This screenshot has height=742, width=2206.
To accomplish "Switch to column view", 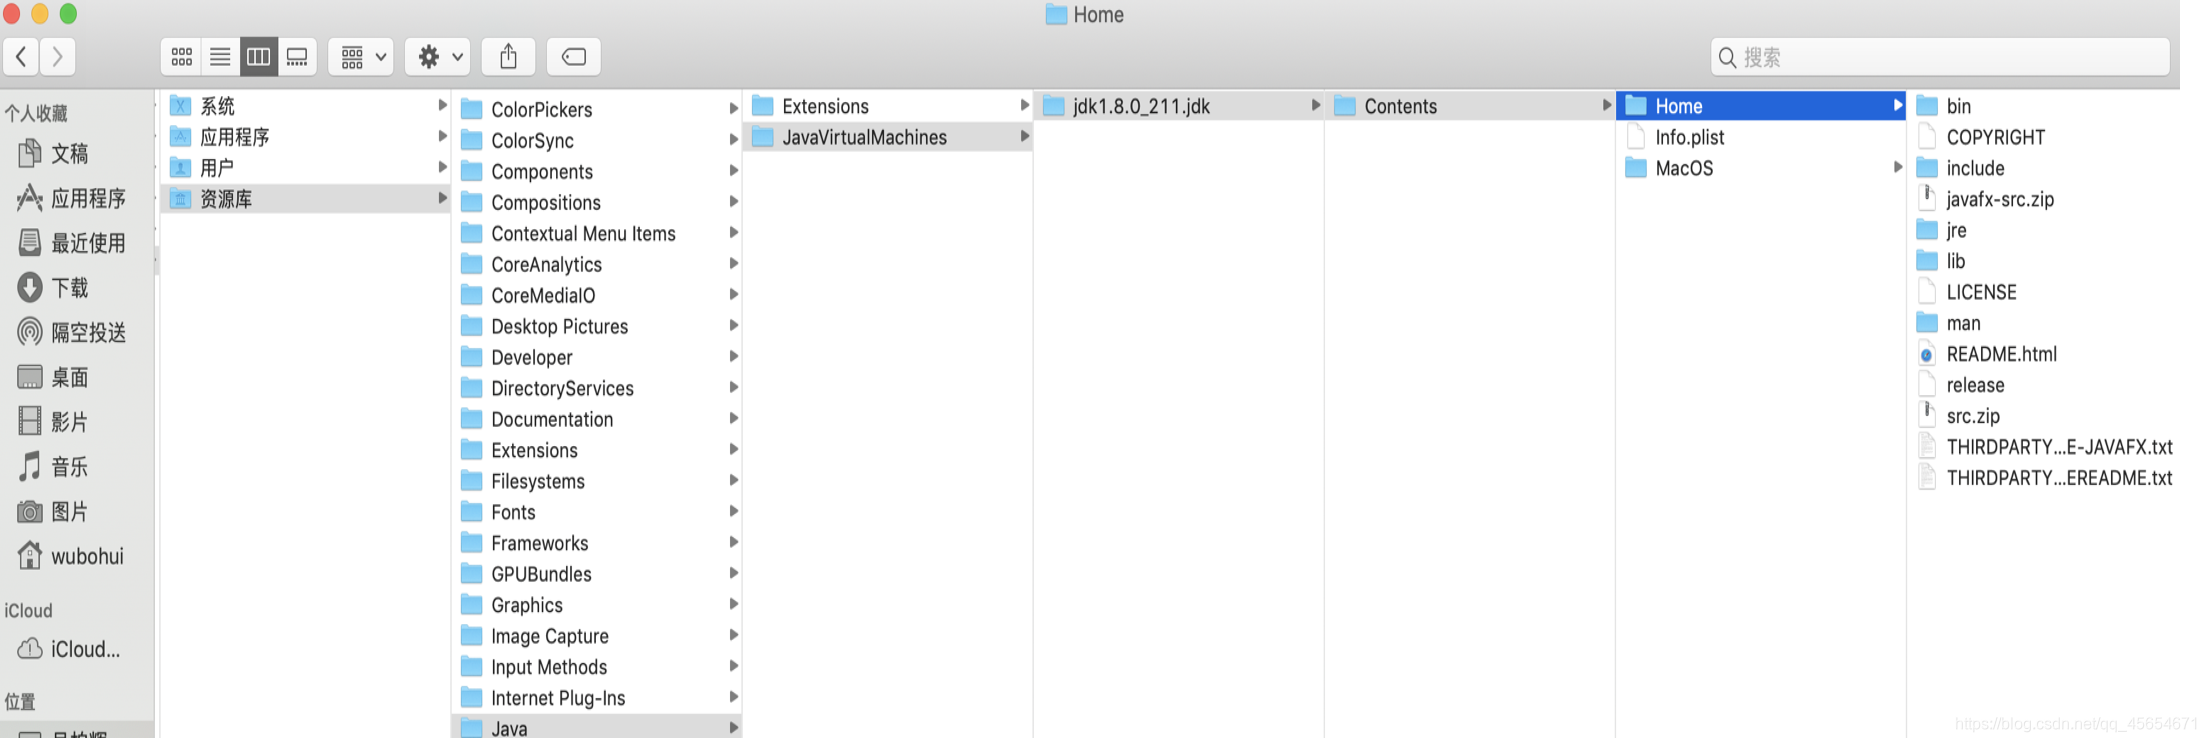I will point(259,57).
